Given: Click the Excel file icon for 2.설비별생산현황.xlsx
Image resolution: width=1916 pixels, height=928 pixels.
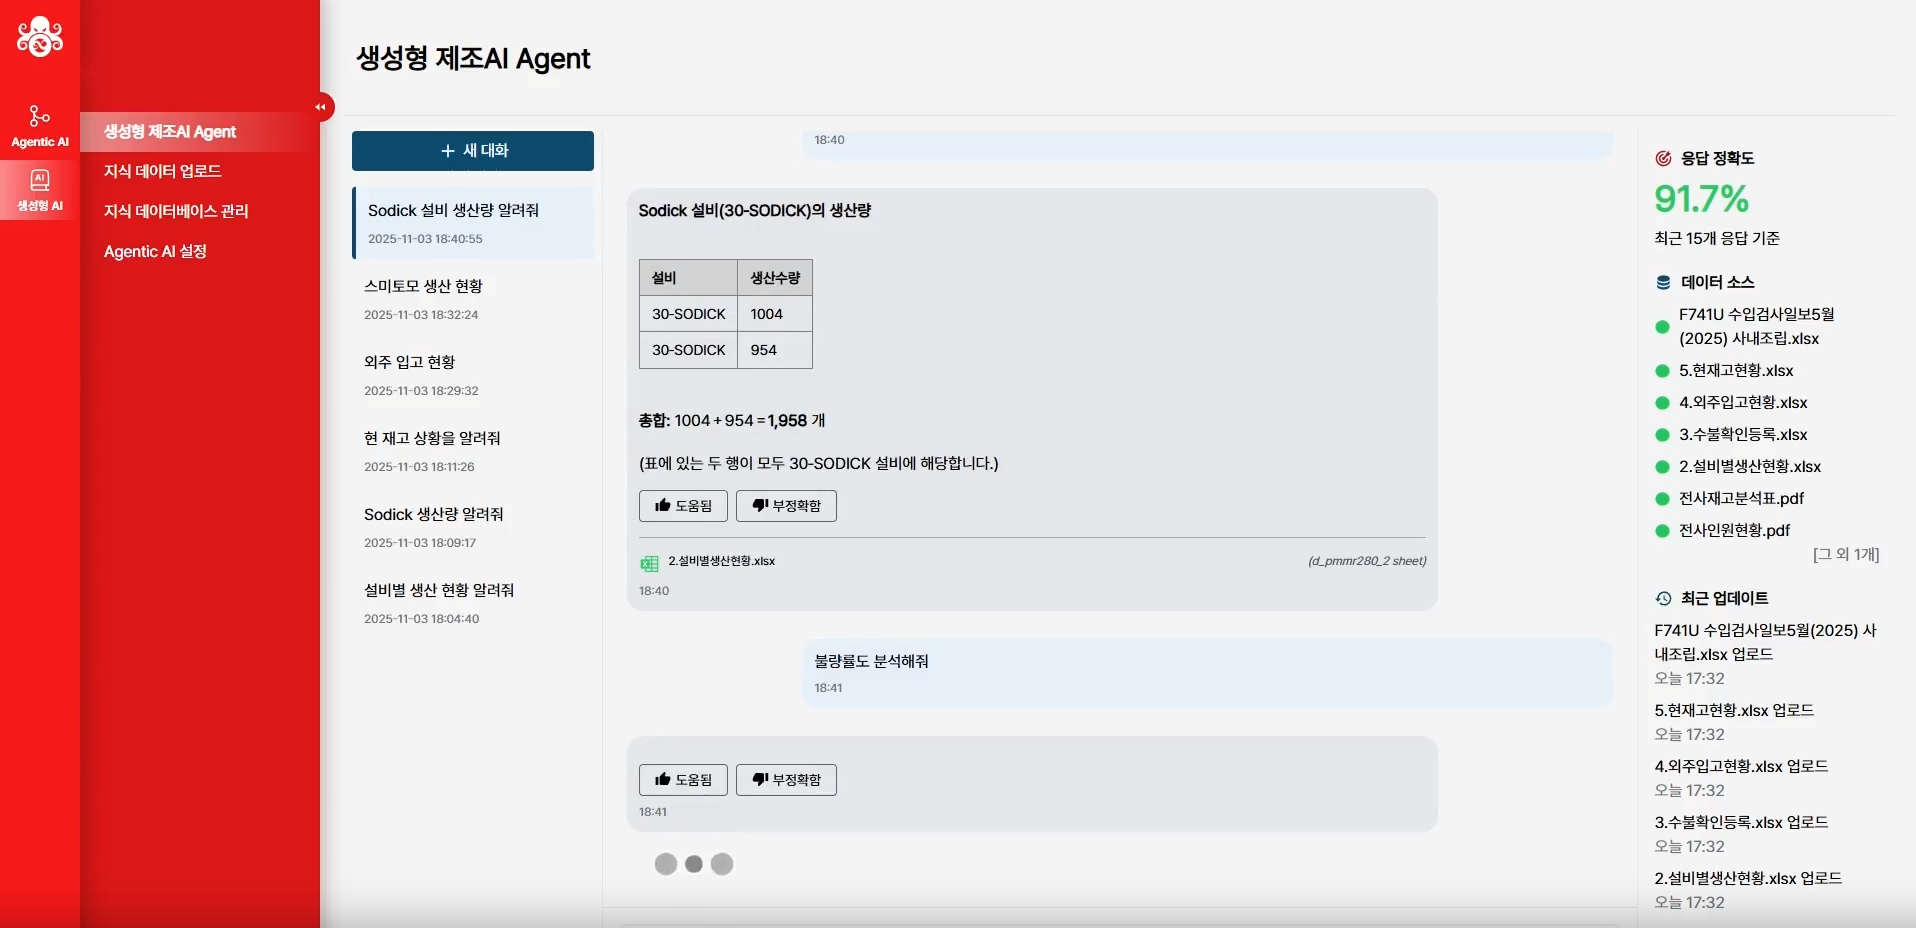Looking at the screenshot, I should pyautogui.click(x=649, y=563).
